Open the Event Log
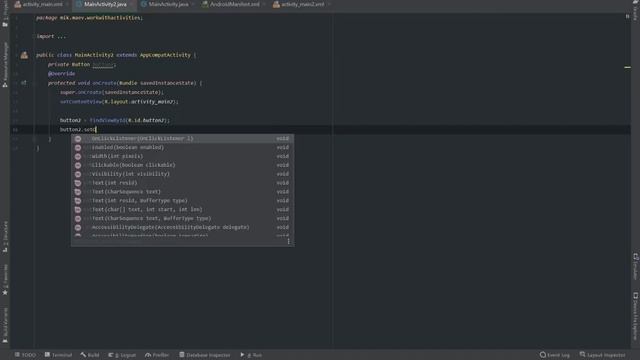 pos(555,355)
